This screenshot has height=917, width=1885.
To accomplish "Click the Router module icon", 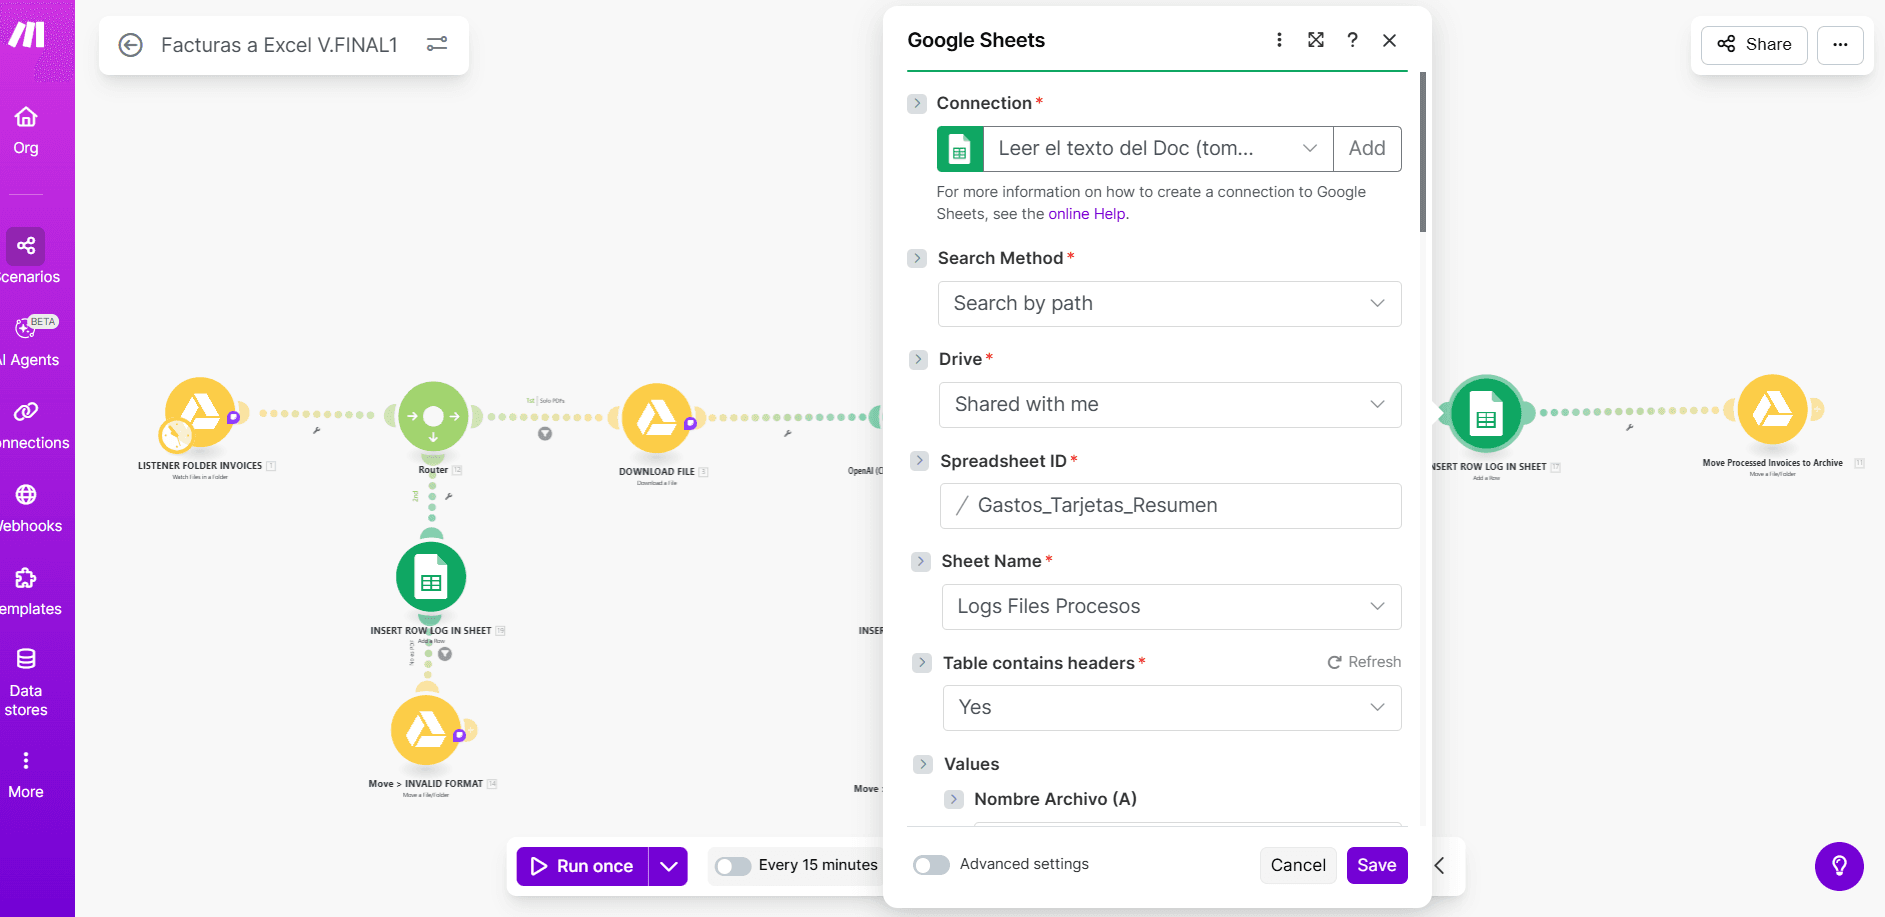I will tap(433, 416).
